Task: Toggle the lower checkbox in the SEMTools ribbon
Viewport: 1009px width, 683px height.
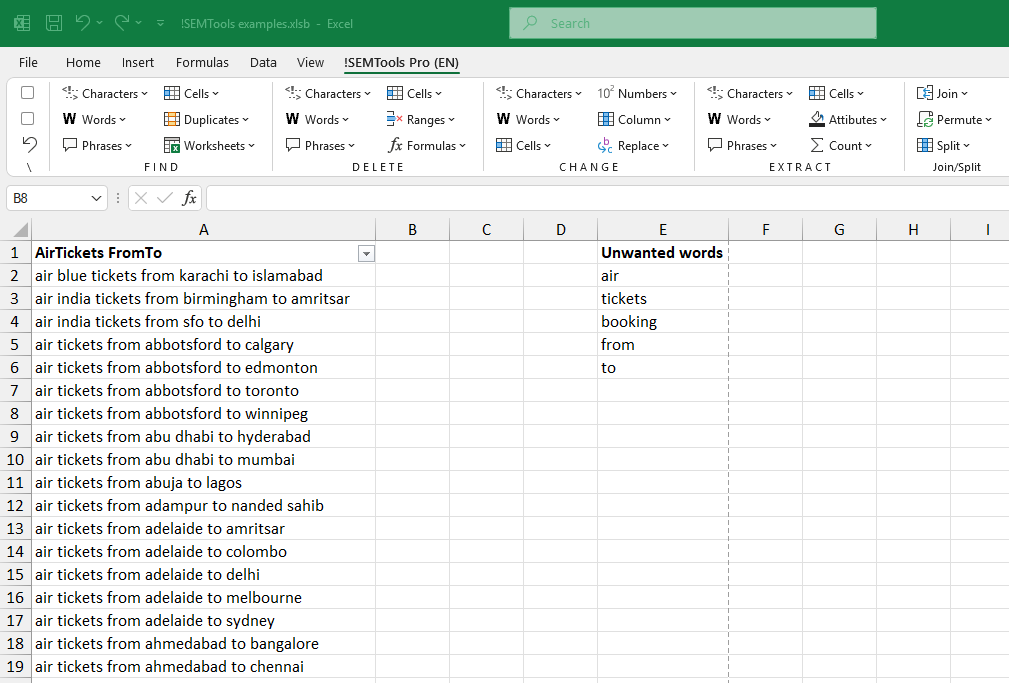Action: [27, 119]
